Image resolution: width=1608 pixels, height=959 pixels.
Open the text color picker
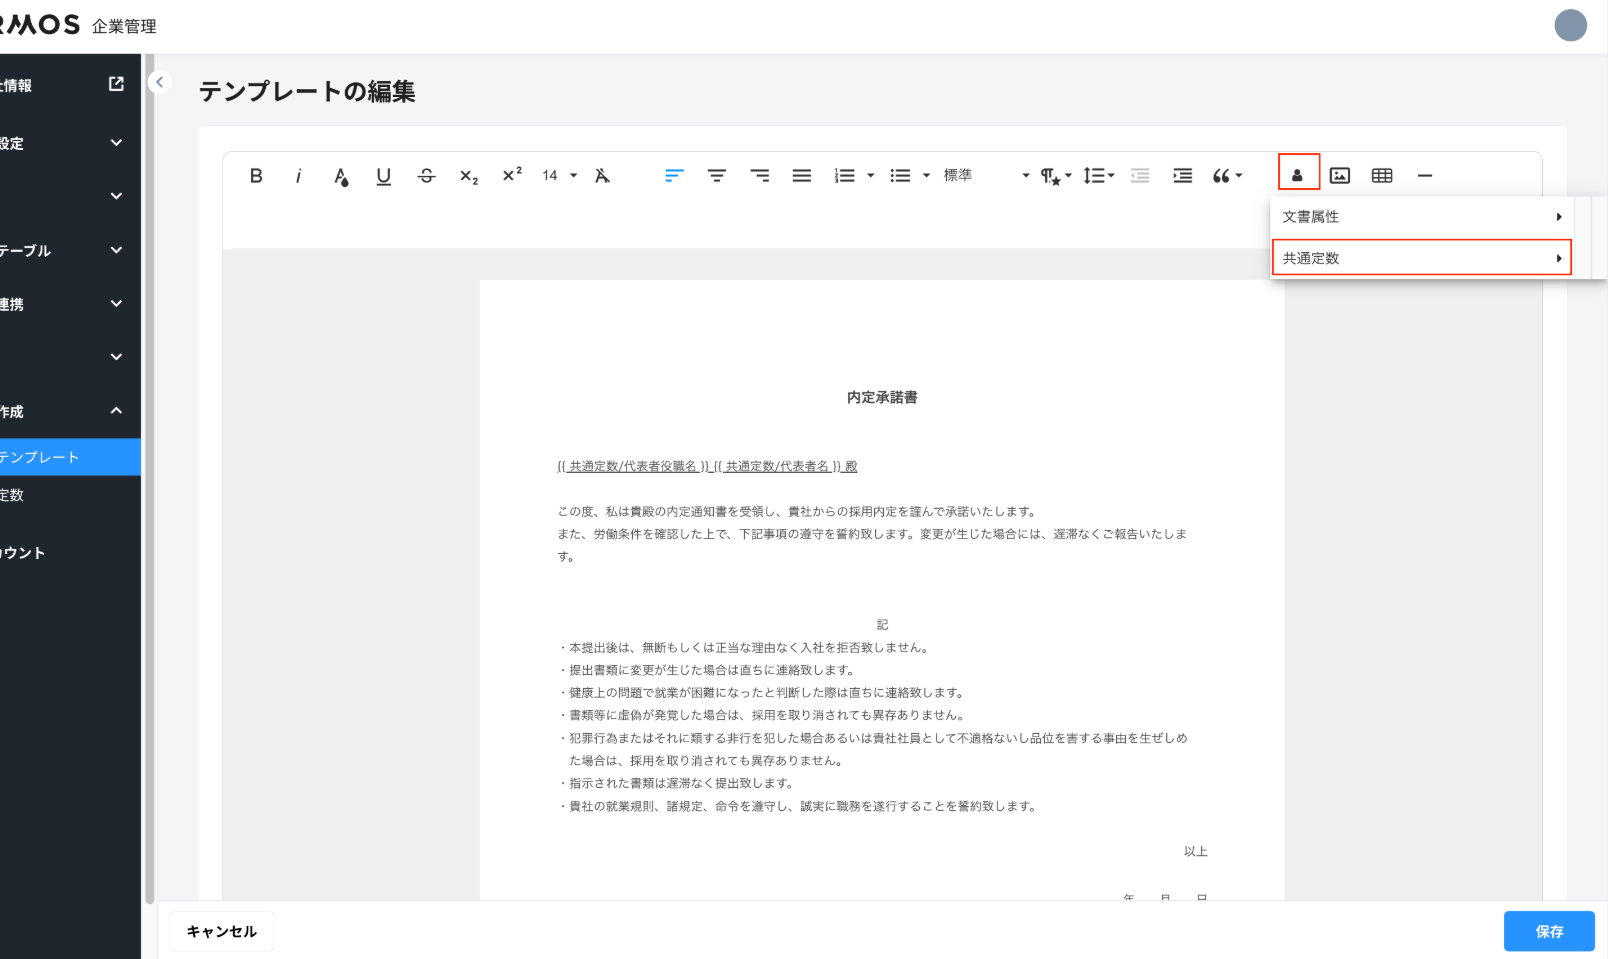click(341, 177)
